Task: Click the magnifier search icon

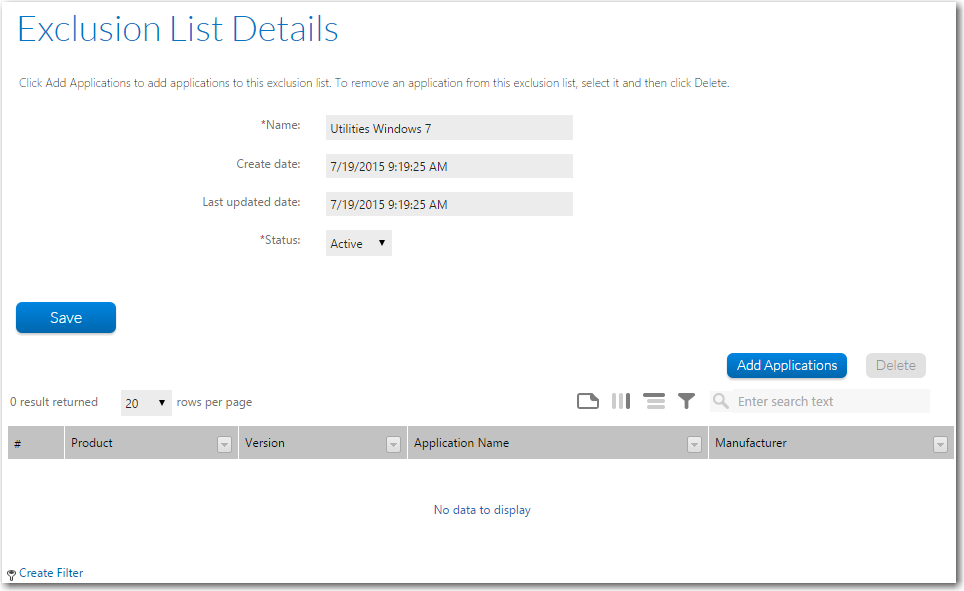Action: [721, 401]
